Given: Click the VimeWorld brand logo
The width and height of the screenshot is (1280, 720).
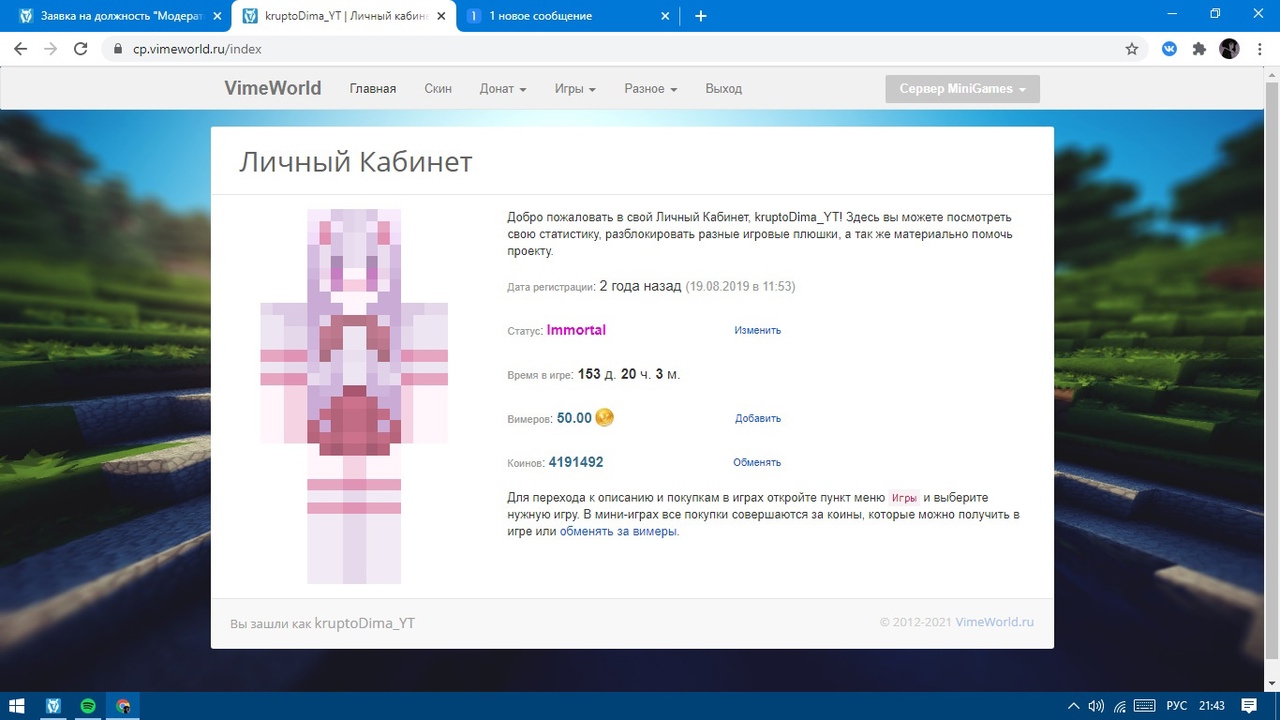Looking at the screenshot, I should click(x=273, y=88).
